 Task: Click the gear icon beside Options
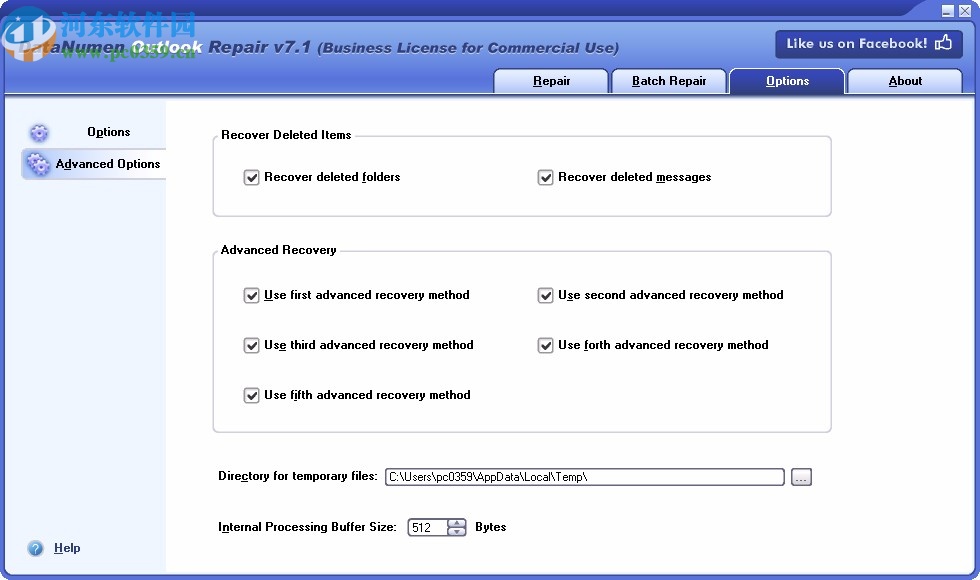[x=38, y=132]
